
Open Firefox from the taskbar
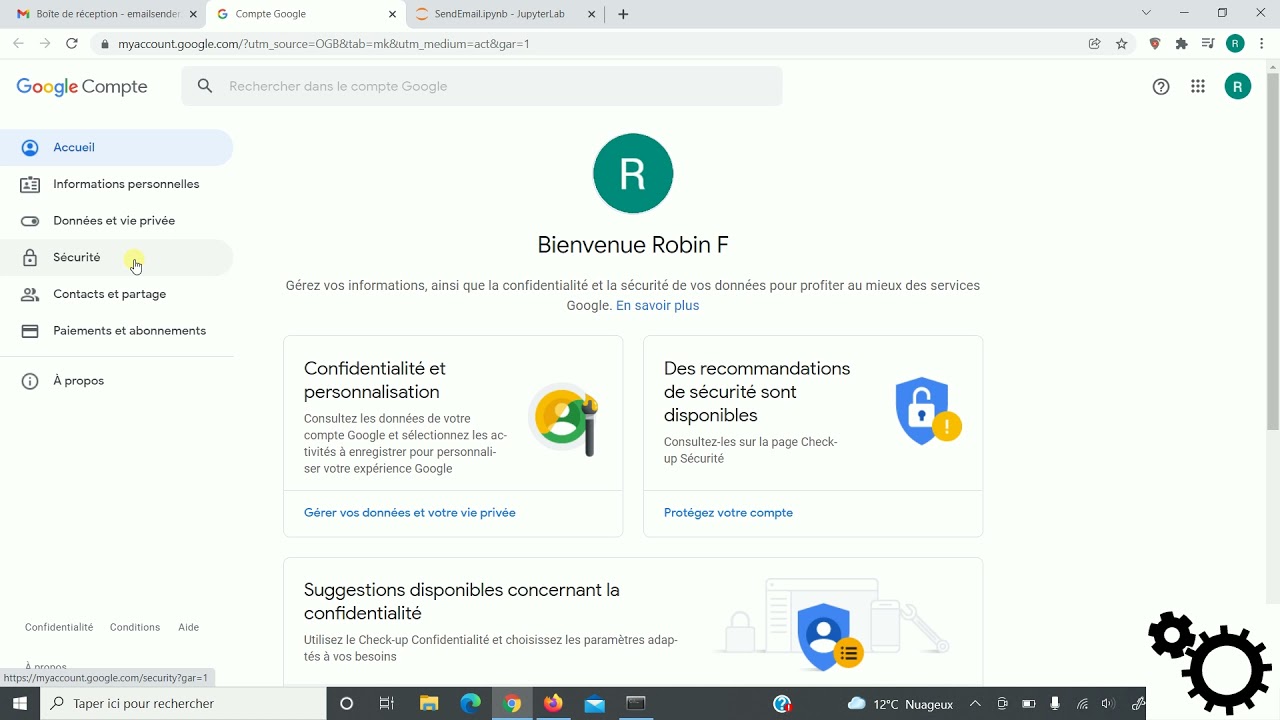coord(553,704)
